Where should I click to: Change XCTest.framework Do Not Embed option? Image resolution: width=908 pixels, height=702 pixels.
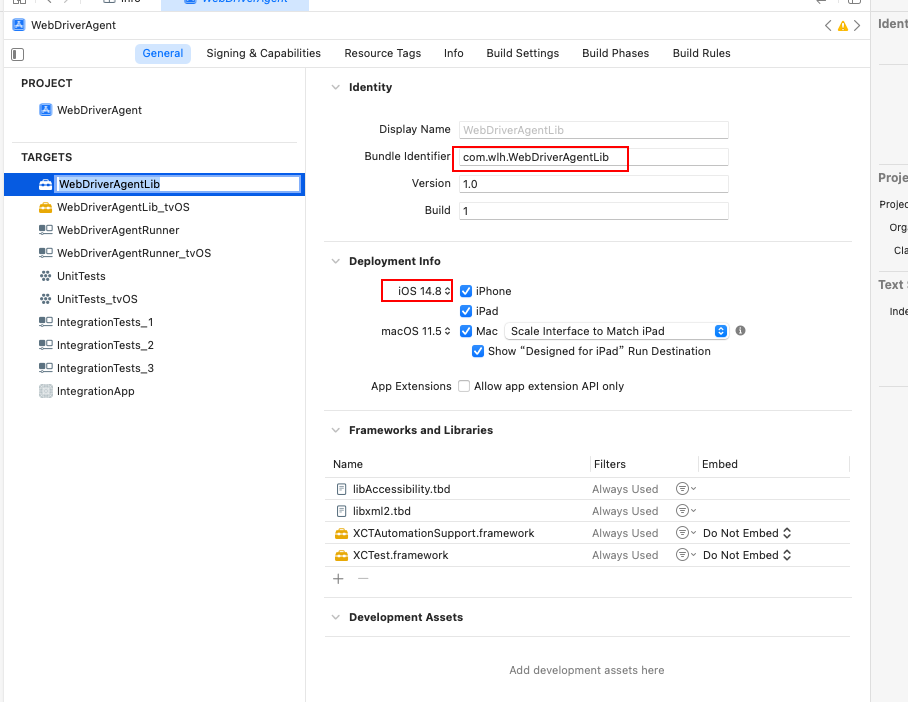click(x=746, y=555)
